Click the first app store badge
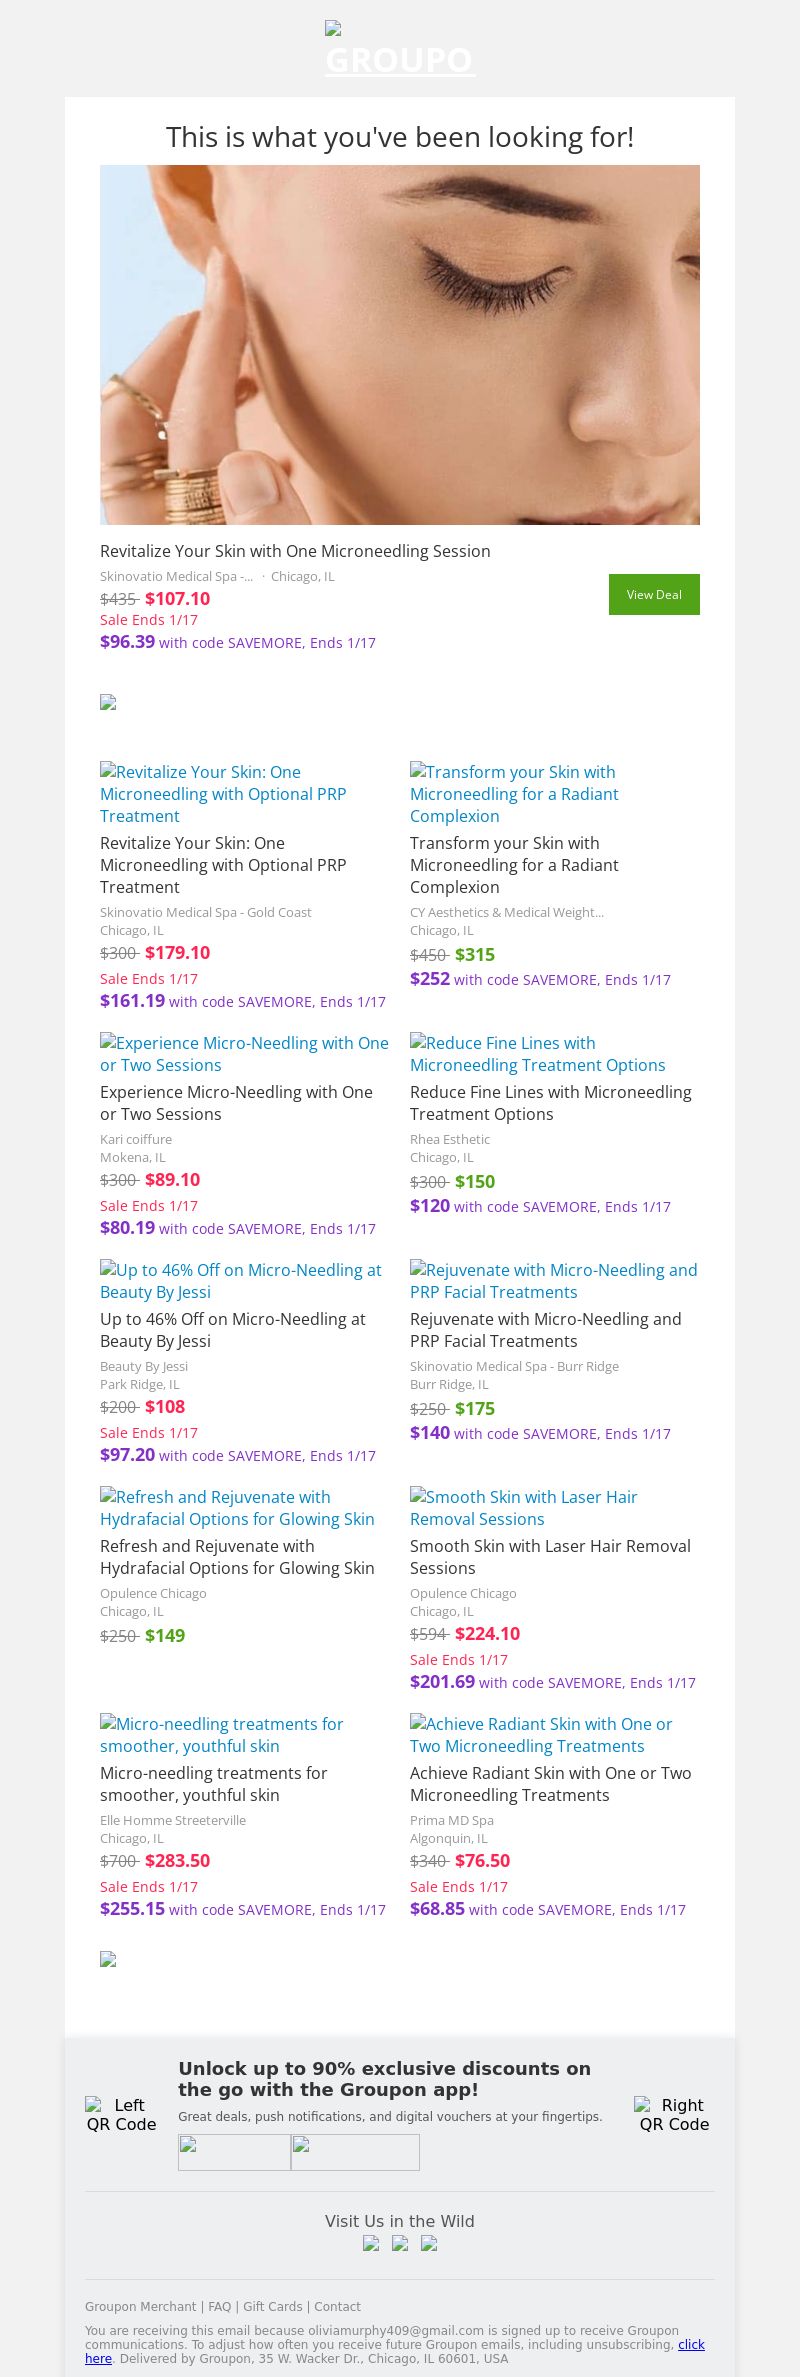Screen dimensions: 800x2377 pos(234,2152)
